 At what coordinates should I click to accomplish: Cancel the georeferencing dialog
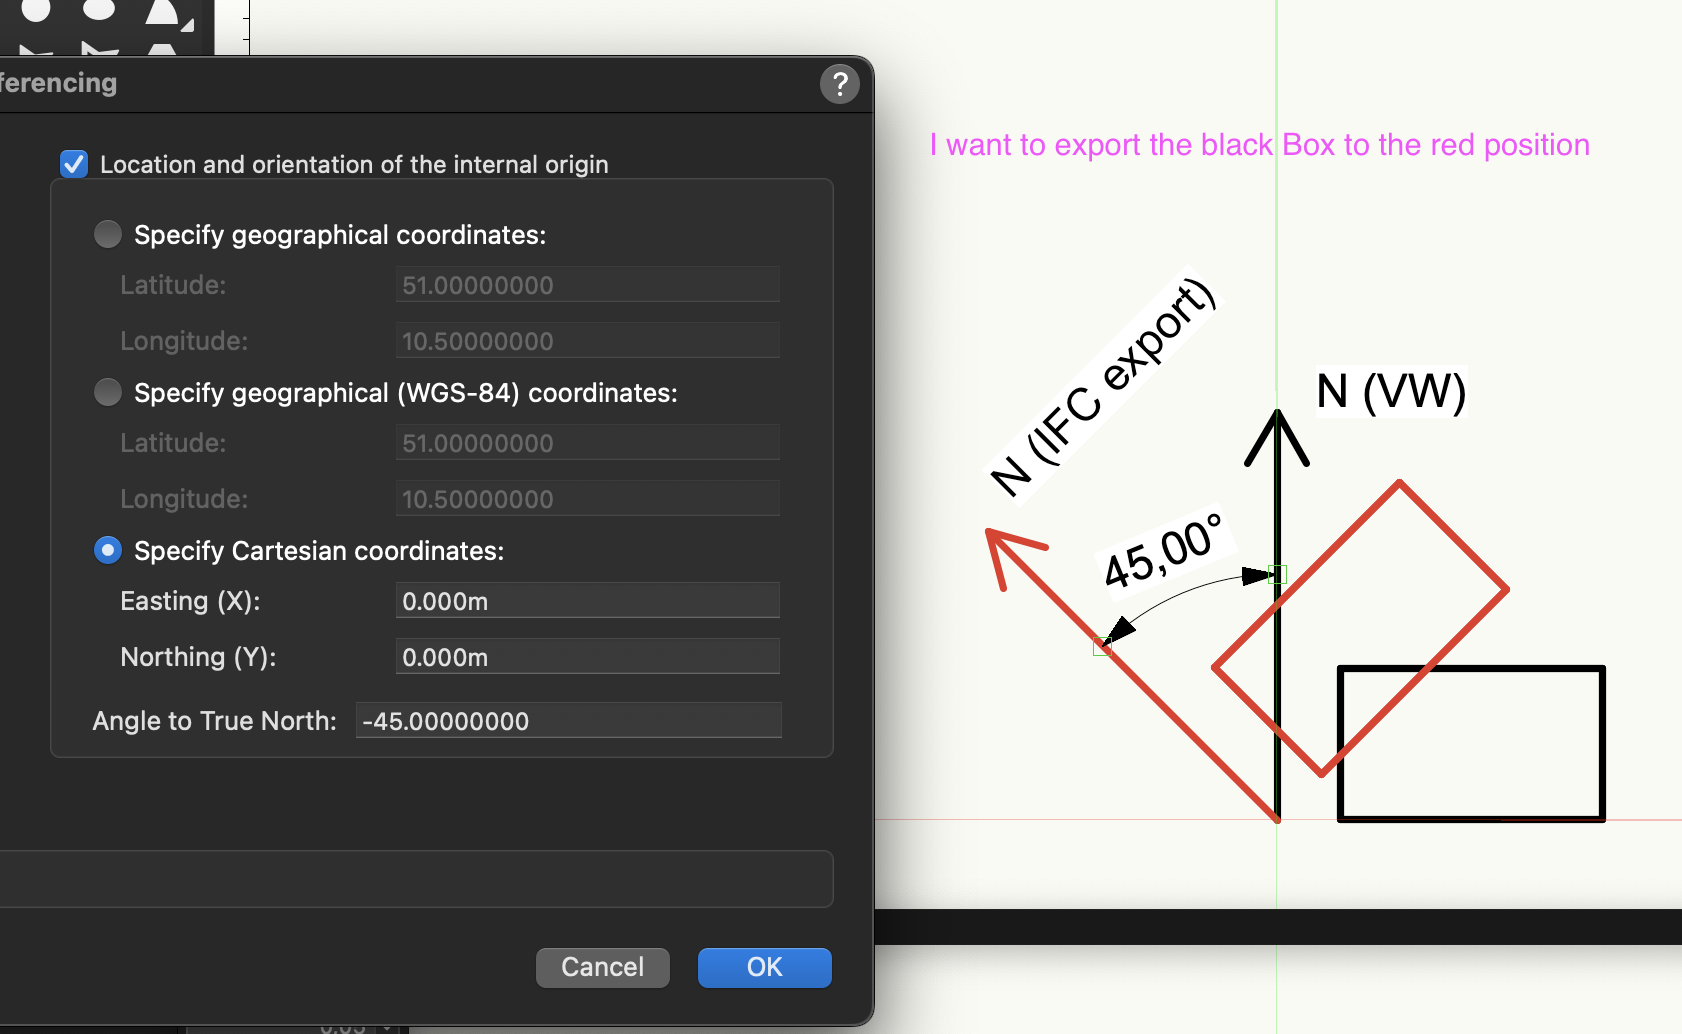click(601, 967)
